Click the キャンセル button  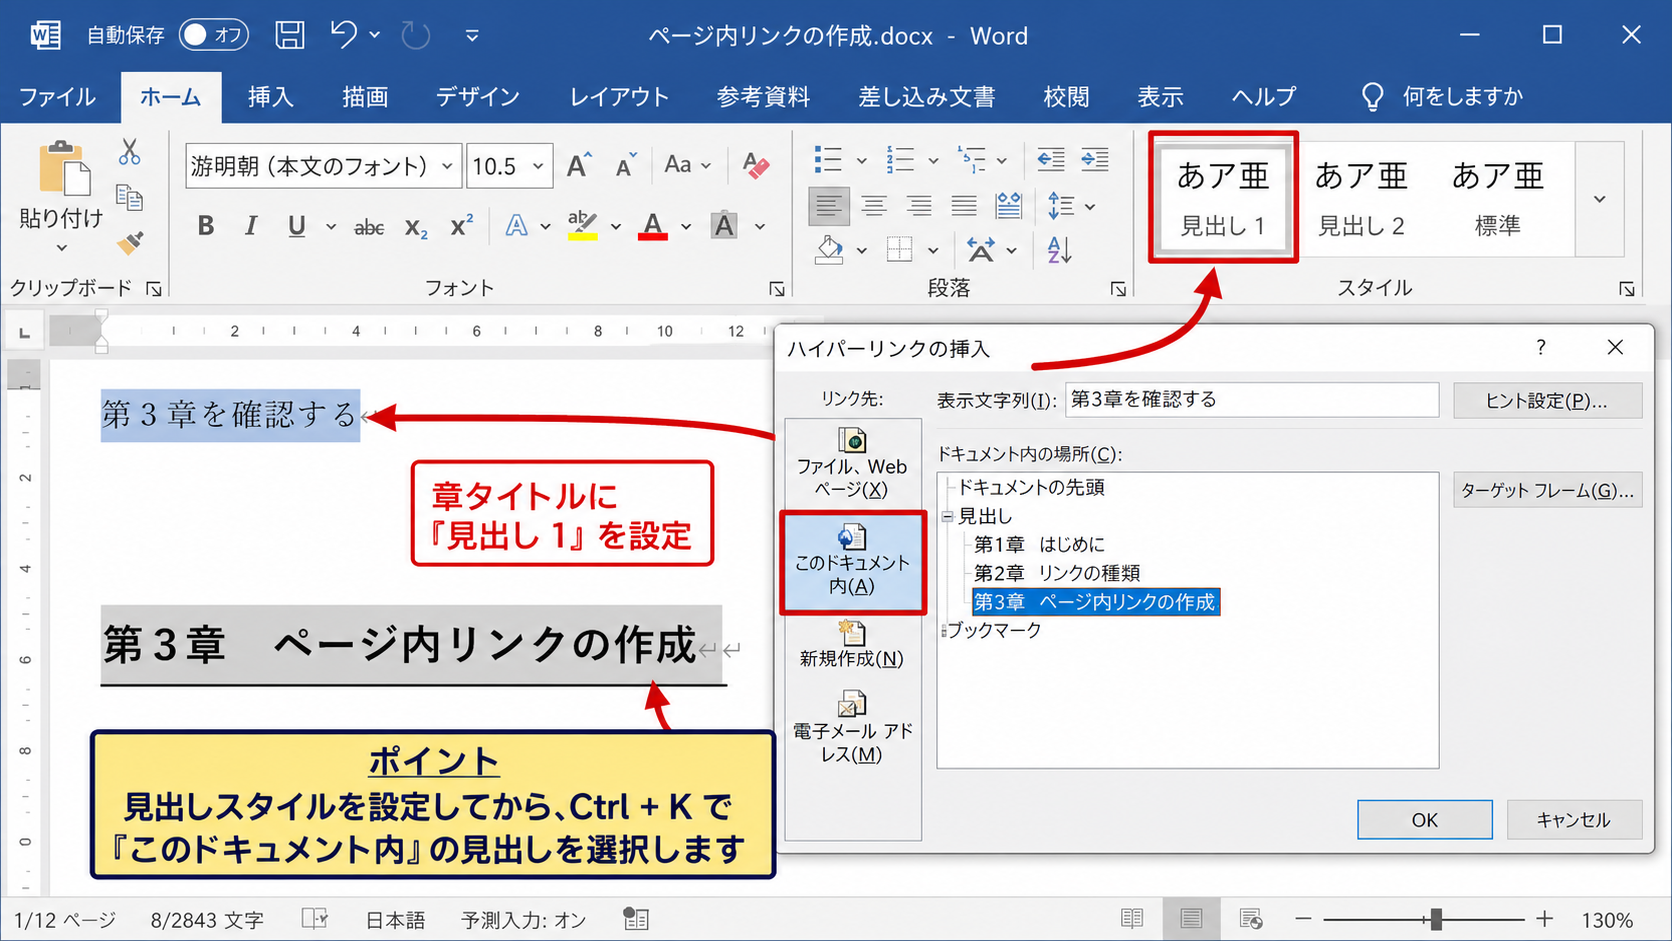(x=1574, y=820)
